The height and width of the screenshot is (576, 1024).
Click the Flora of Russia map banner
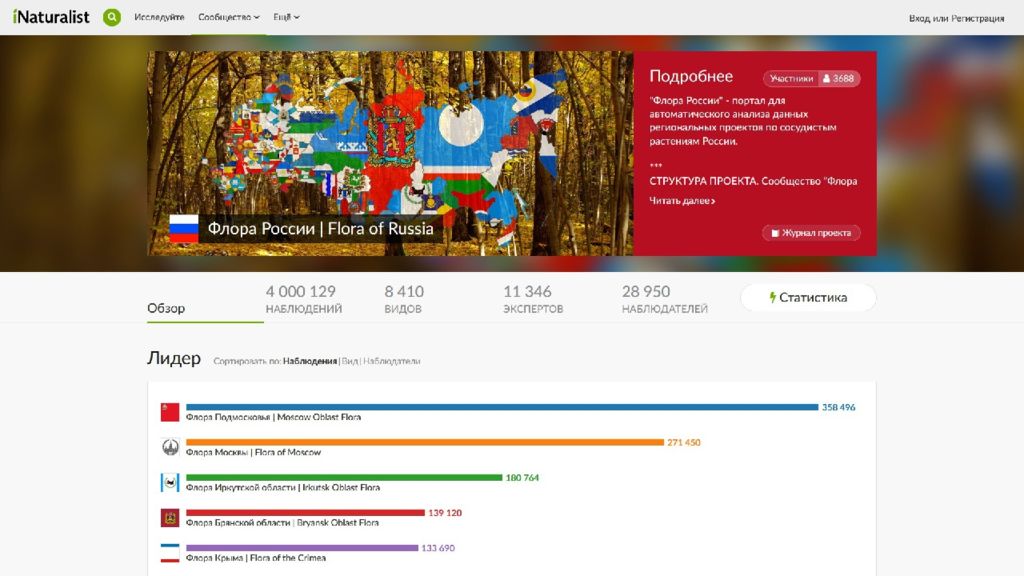[x=390, y=153]
